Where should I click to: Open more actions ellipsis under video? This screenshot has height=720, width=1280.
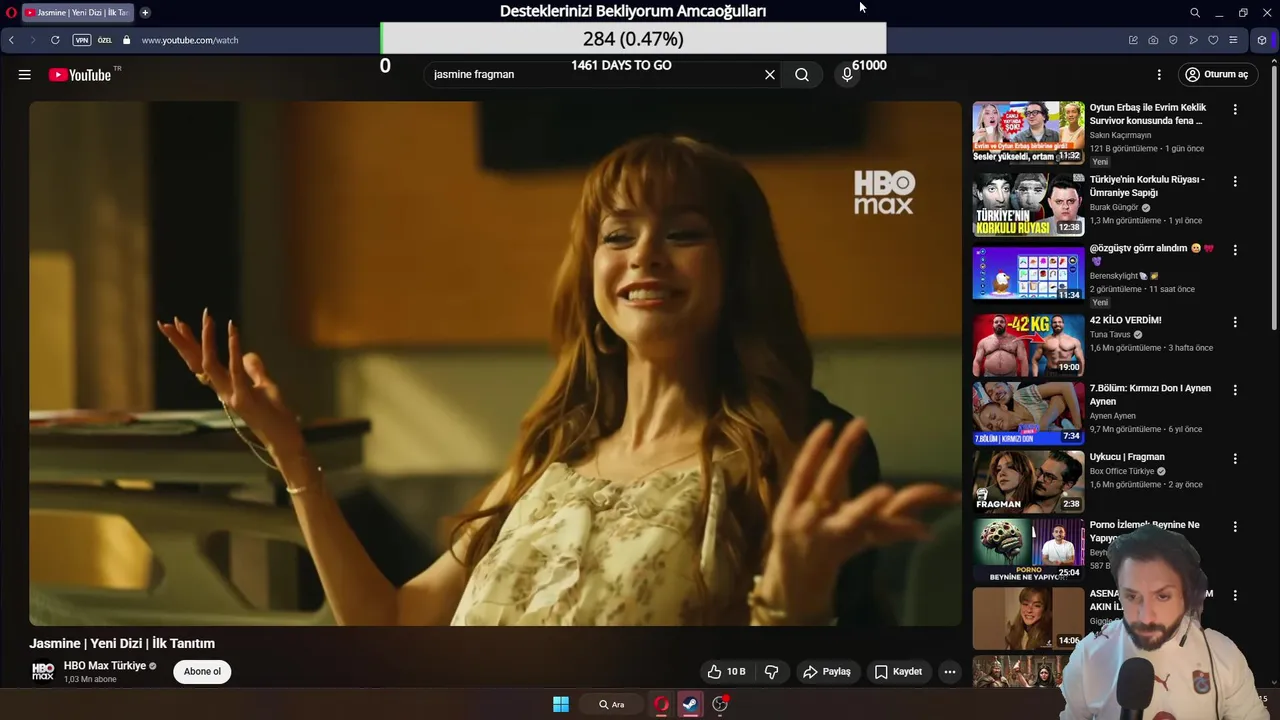(950, 672)
